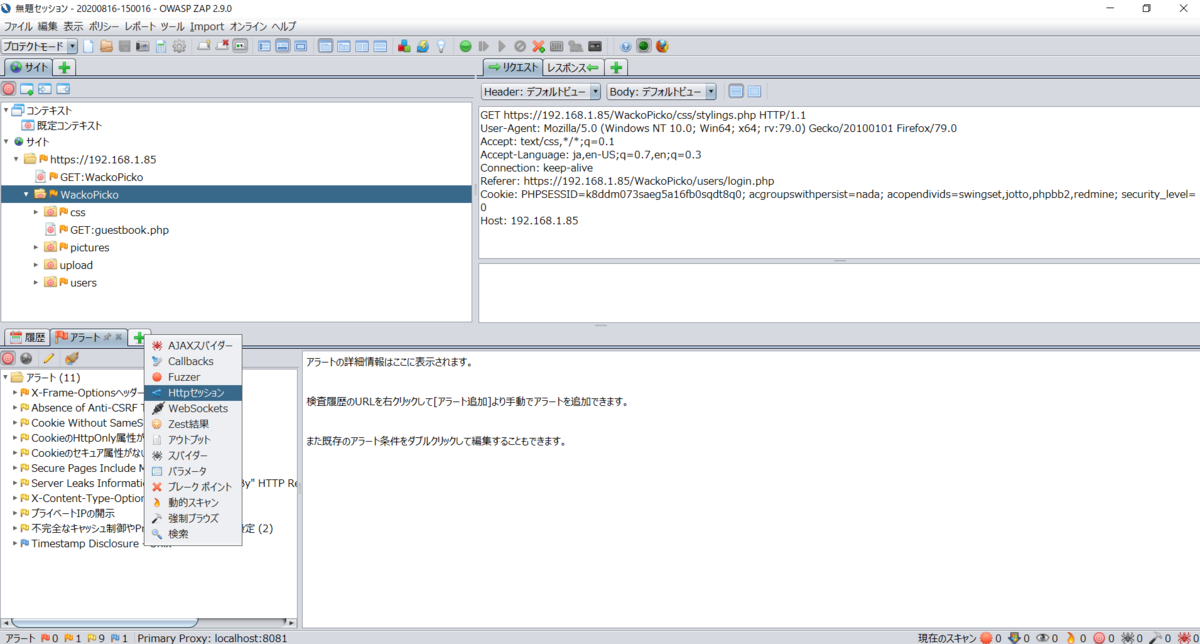Toggle the light bulb show hidden fields
Viewport: 1200px width, 644px height.
(440, 46)
